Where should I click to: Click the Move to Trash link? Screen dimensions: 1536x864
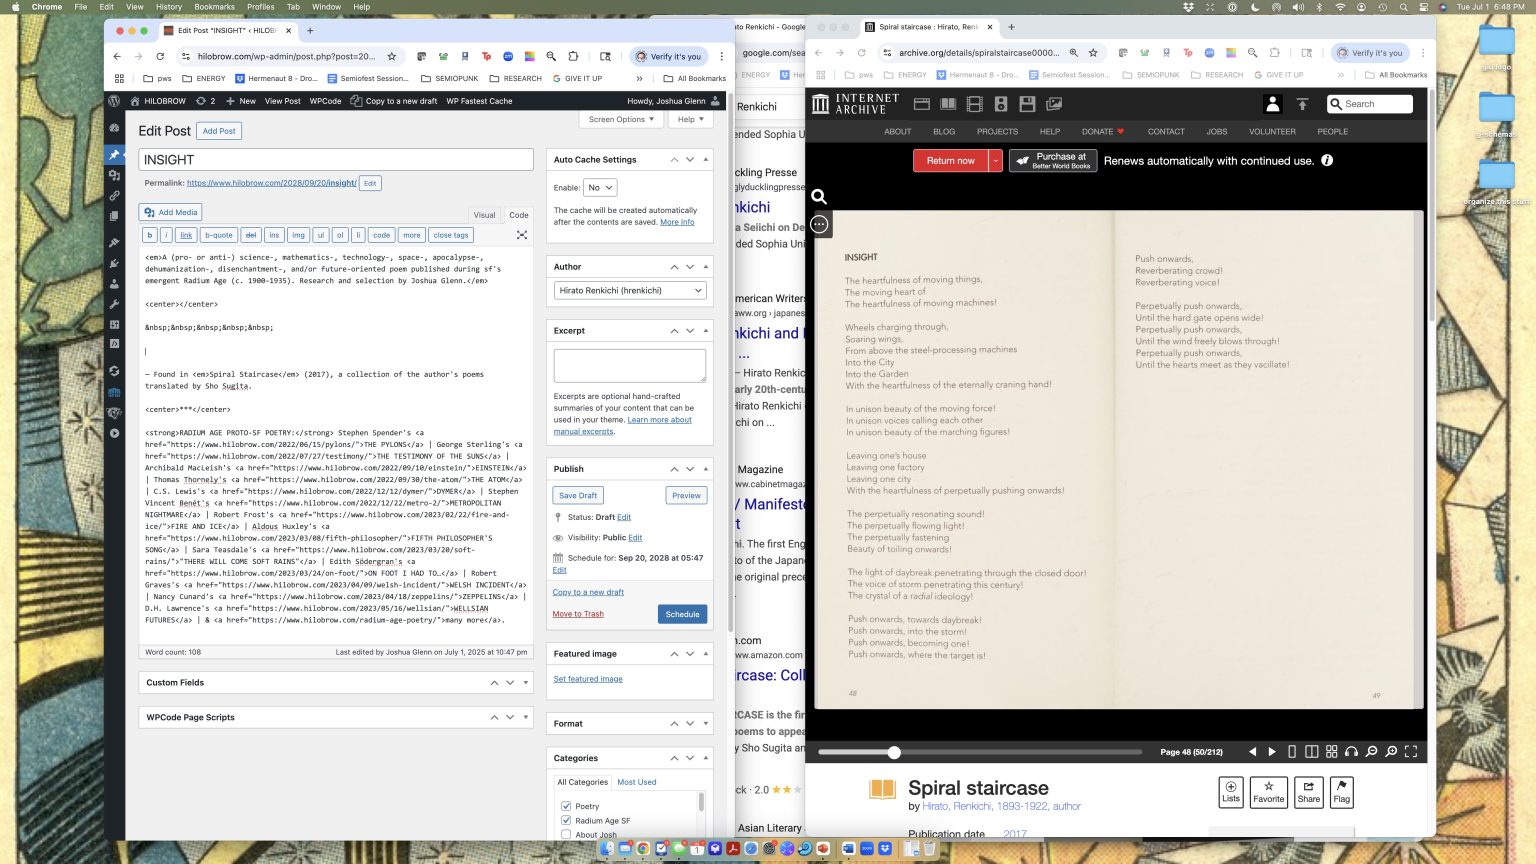(x=578, y=614)
